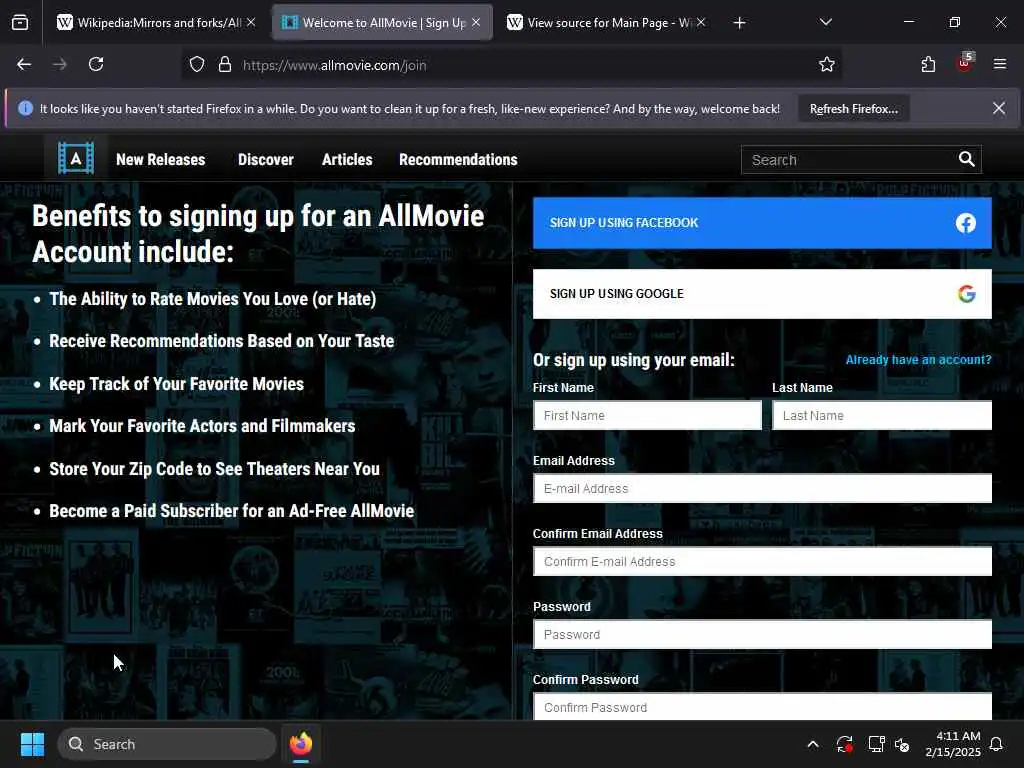Expand the list all tabs dropdown

pyautogui.click(x=825, y=22)
